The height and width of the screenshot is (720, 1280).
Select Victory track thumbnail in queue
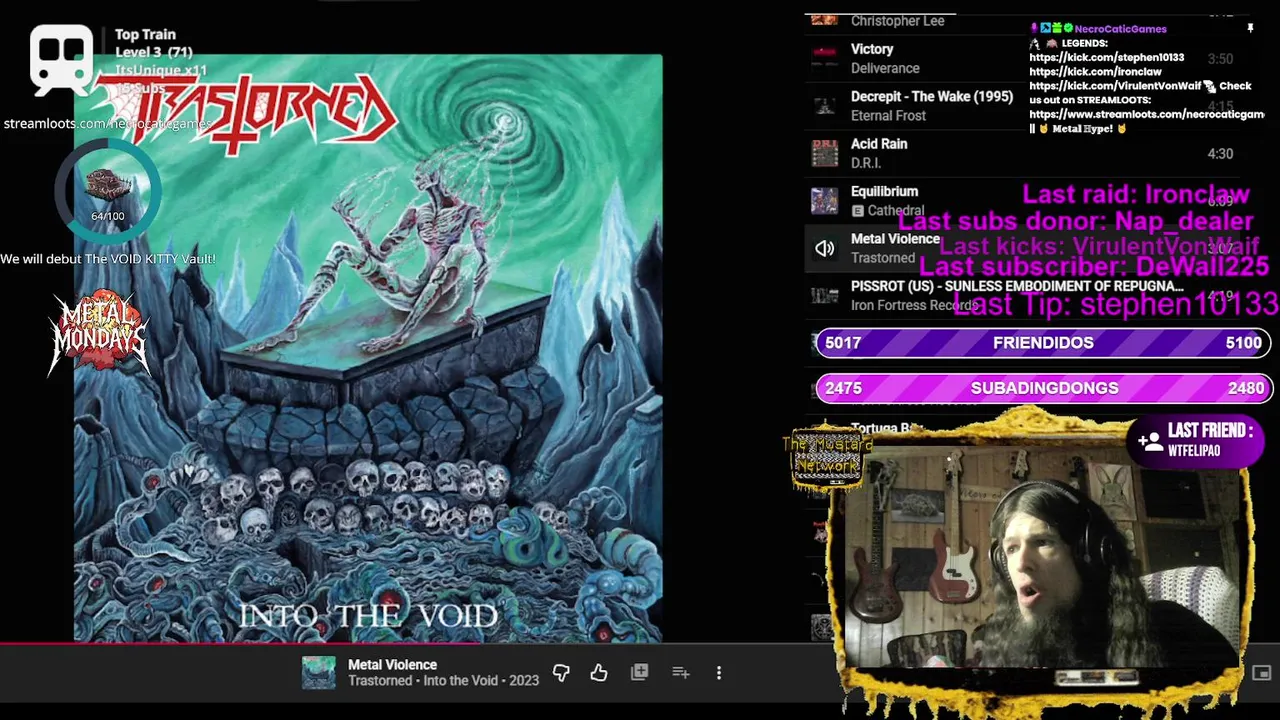824,58
